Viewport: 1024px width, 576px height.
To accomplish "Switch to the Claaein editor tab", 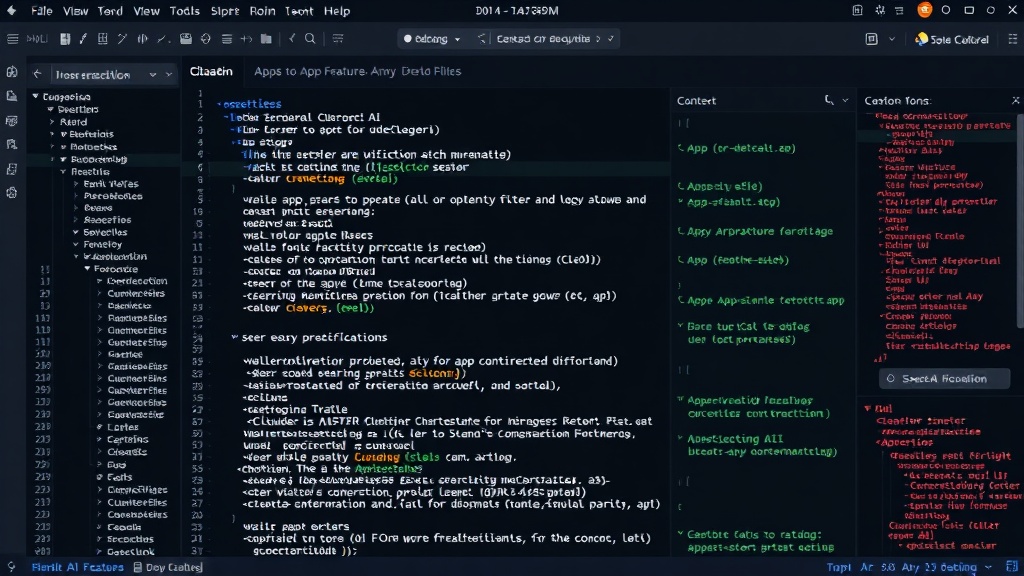I will pos(211,71).
